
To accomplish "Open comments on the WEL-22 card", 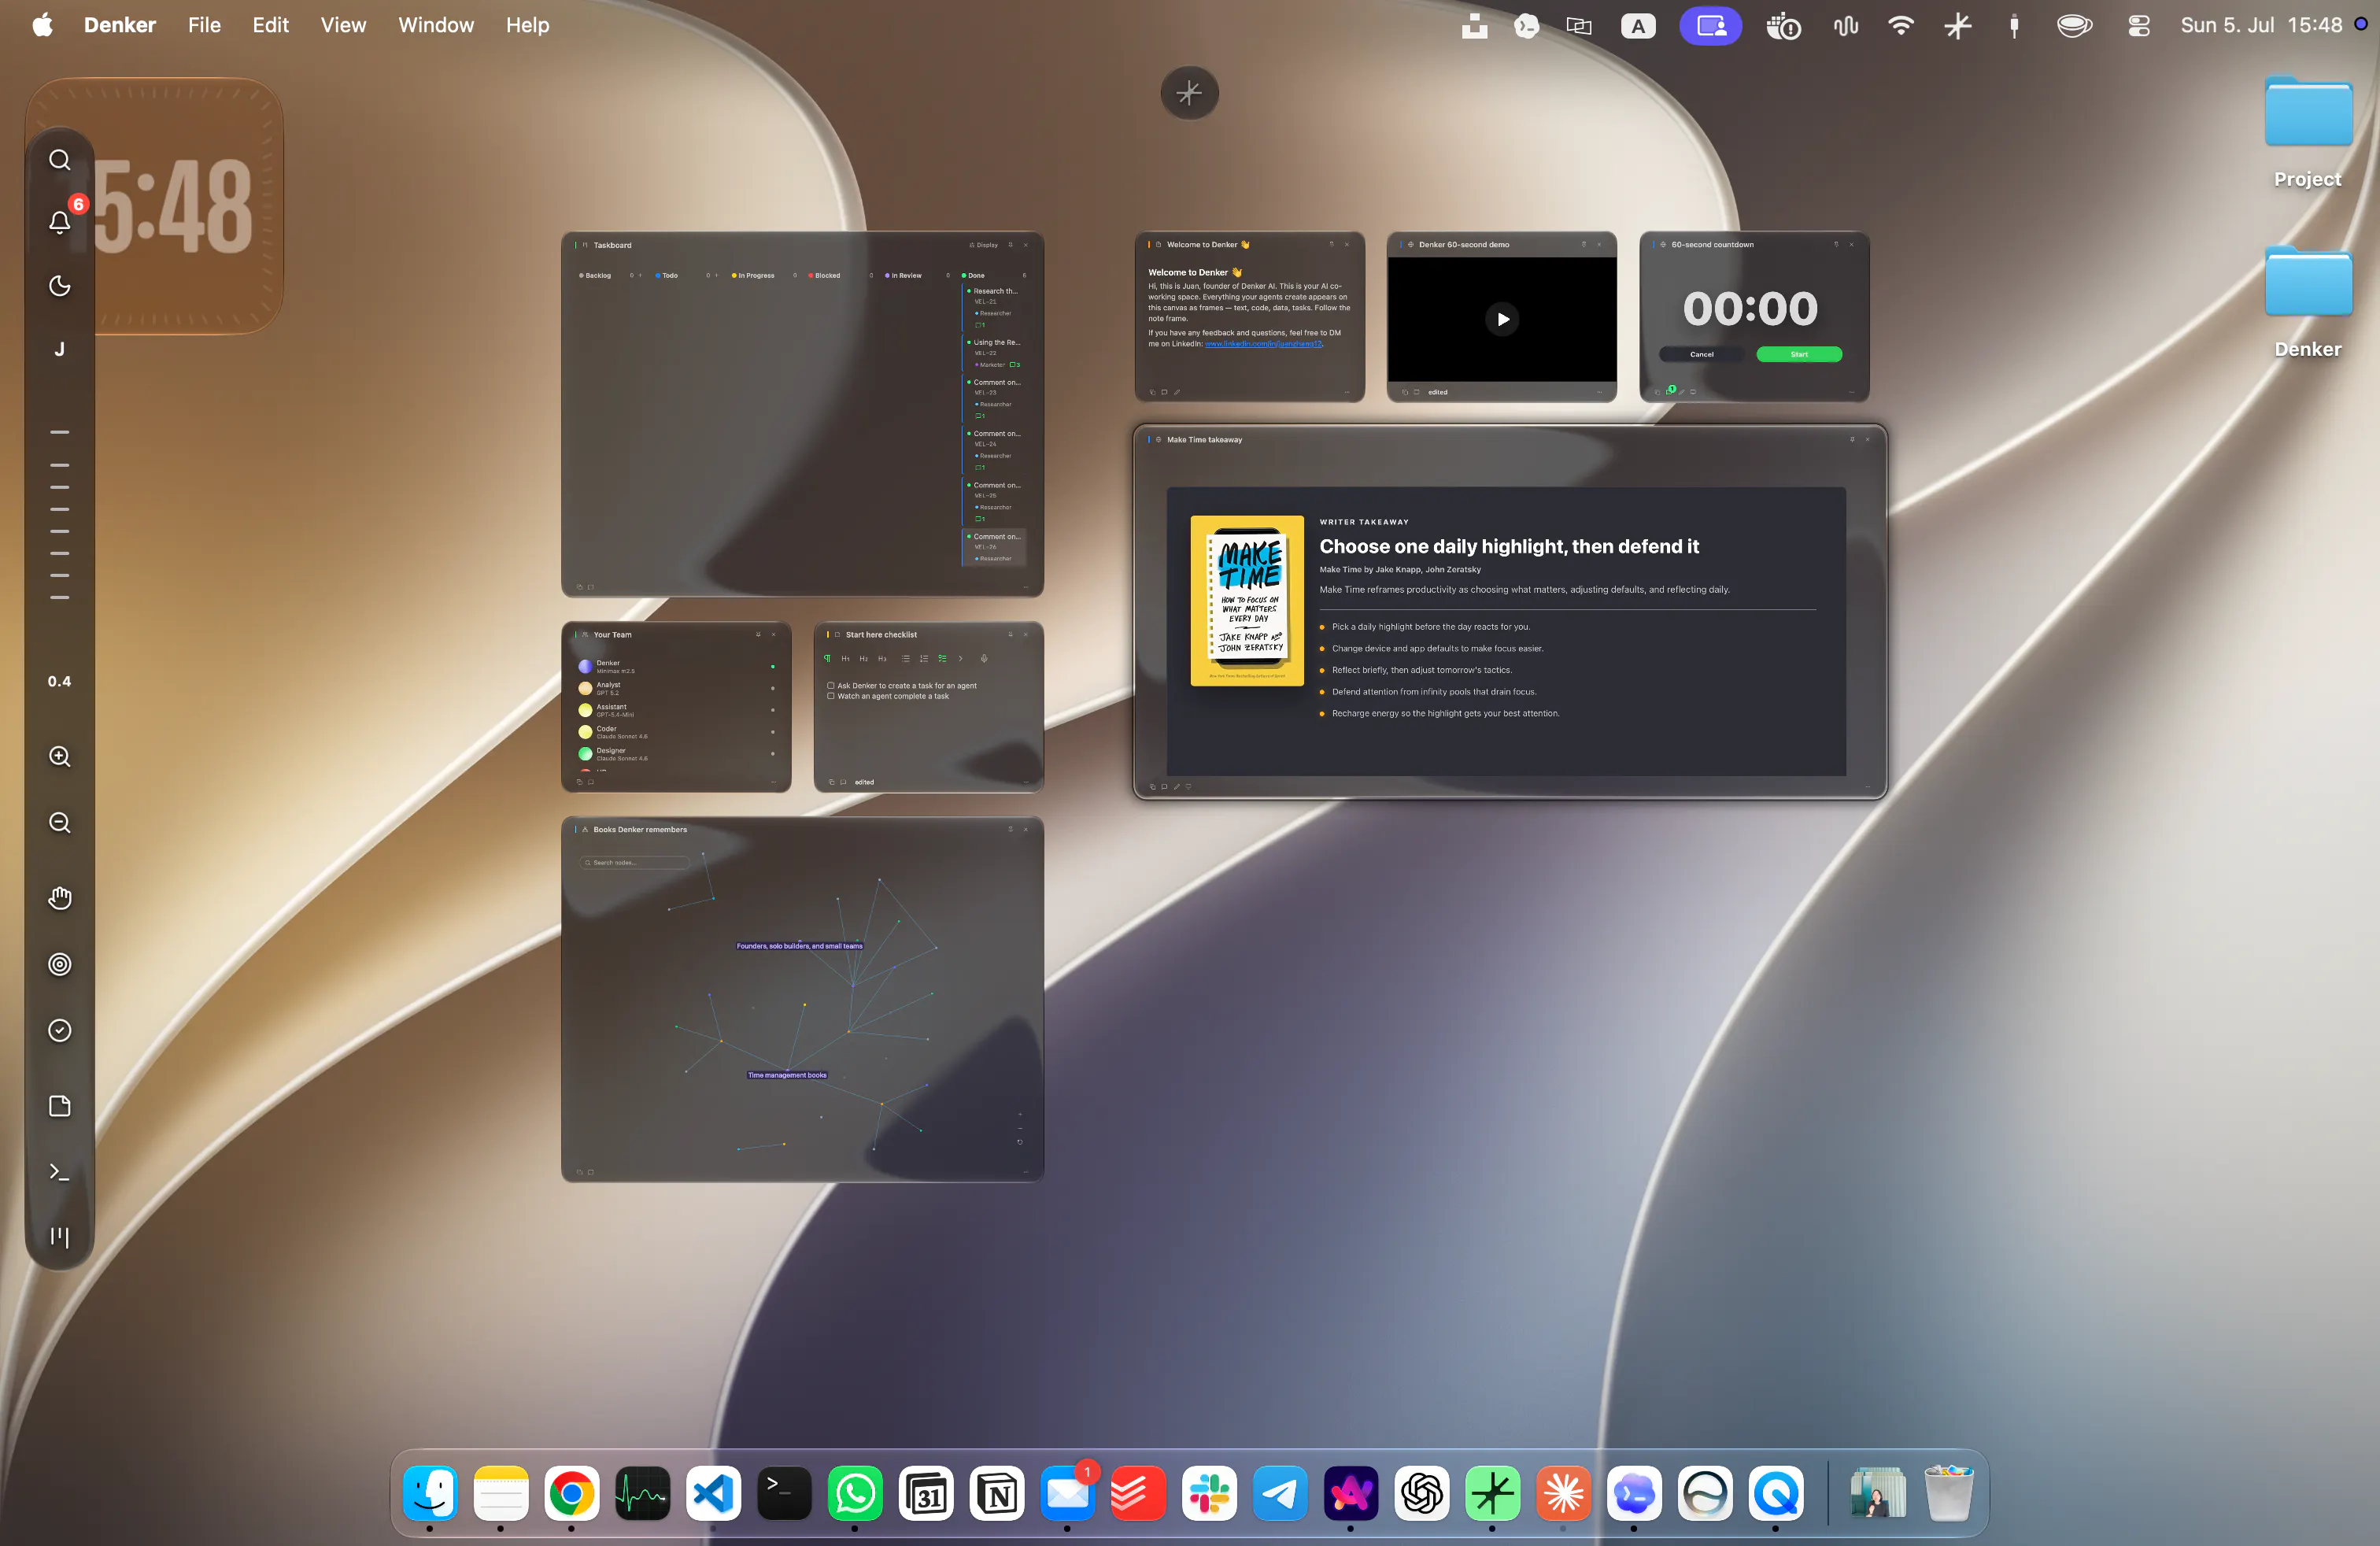I will (x=1014, y=365).
